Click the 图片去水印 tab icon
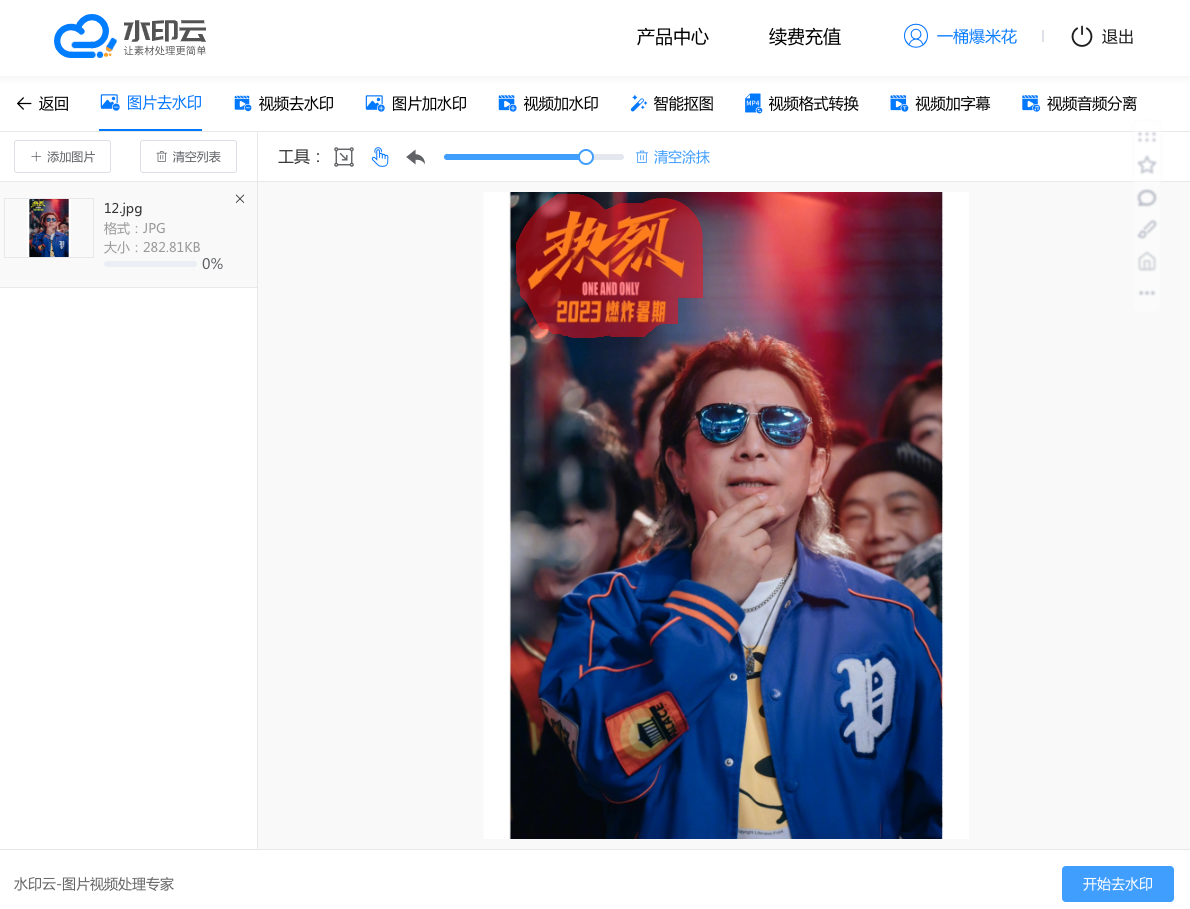Viewport: 1190px width, 909px height. (109, 102)
